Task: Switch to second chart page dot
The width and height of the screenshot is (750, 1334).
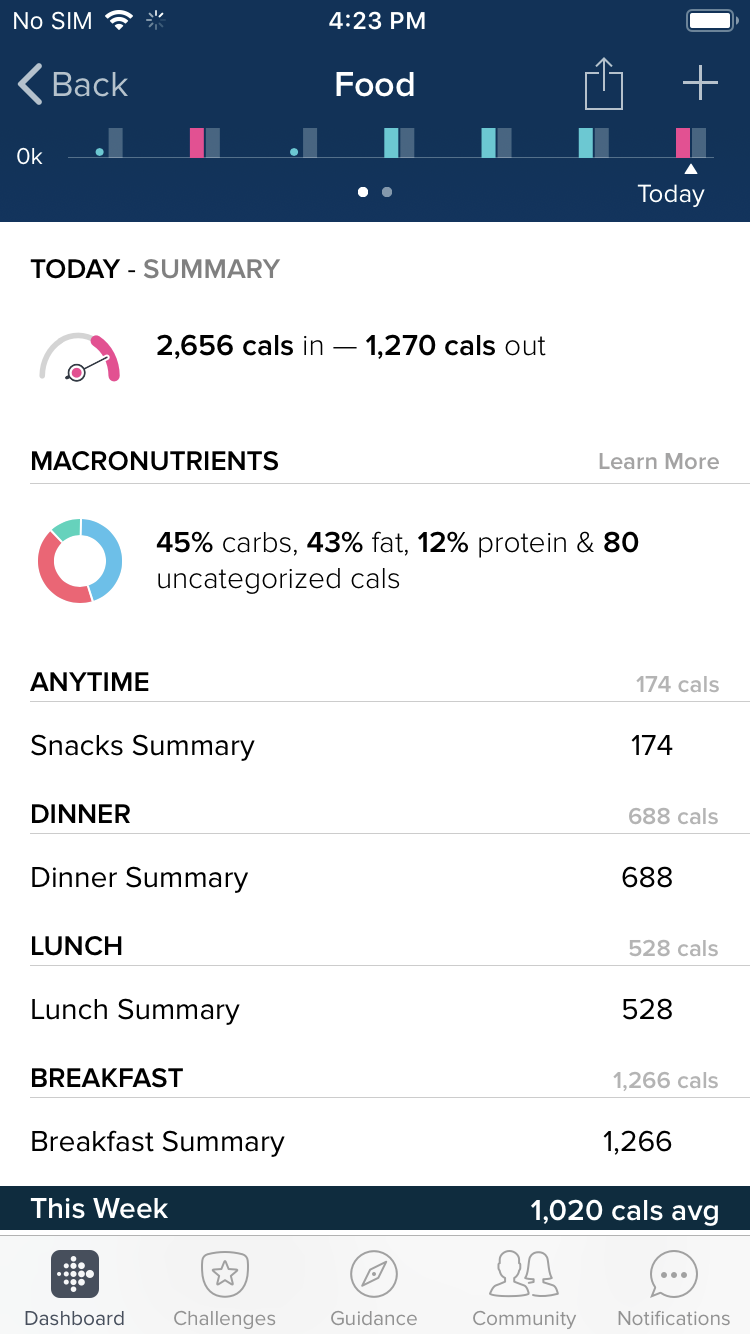Action: pyautogui.click(x=387, y=192)
